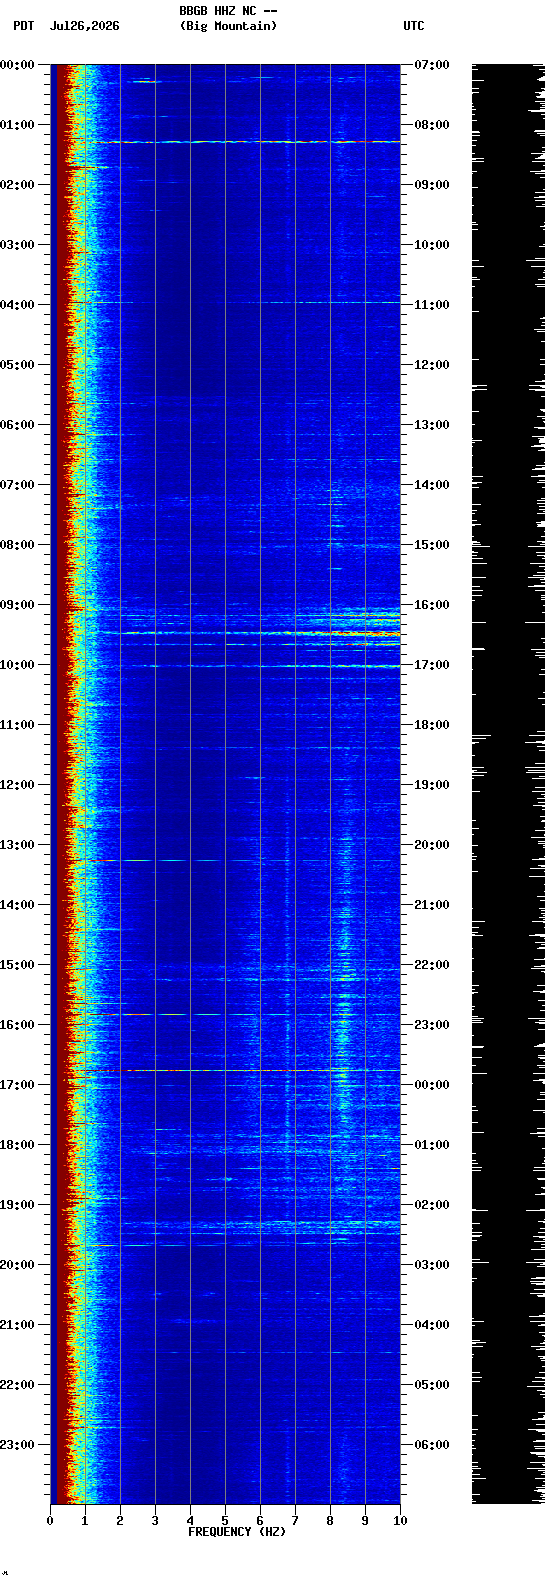
Task: Click the 3 frequency axis tick label
Action: point(155,1521)
